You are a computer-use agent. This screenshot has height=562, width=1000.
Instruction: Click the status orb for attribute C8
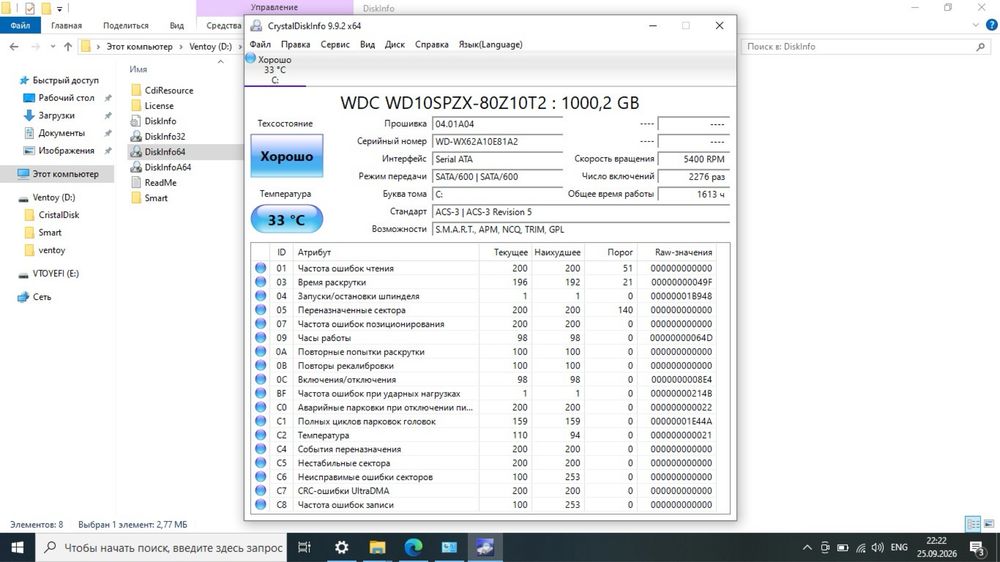(260, 505)
